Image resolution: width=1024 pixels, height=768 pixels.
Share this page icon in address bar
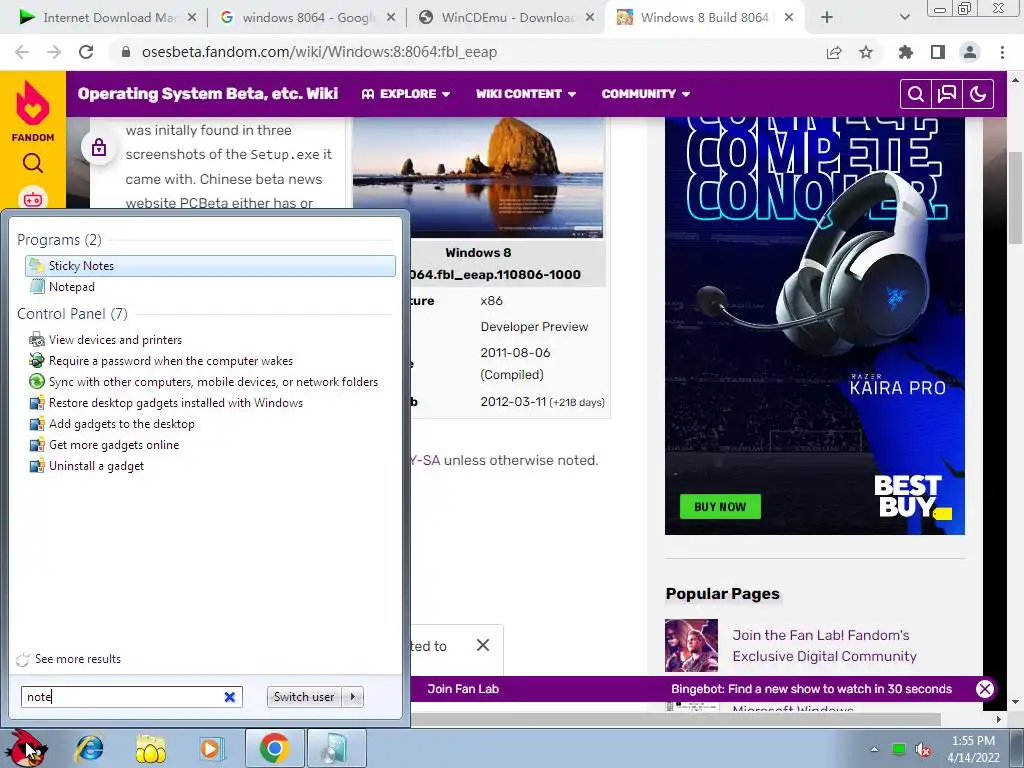(834, 52)
